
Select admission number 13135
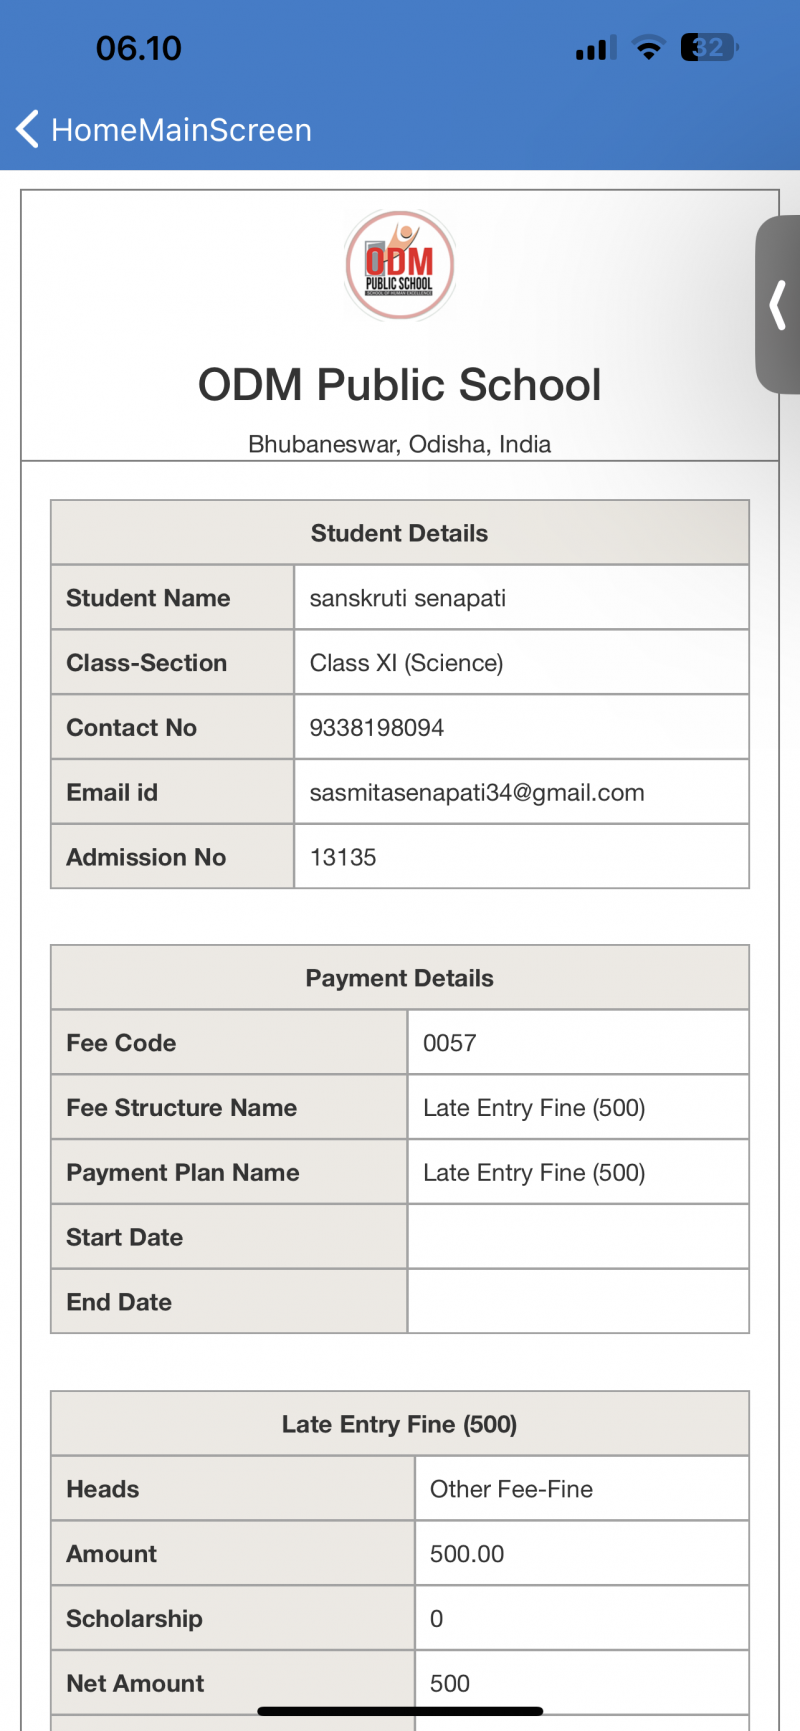pos(343,858)
